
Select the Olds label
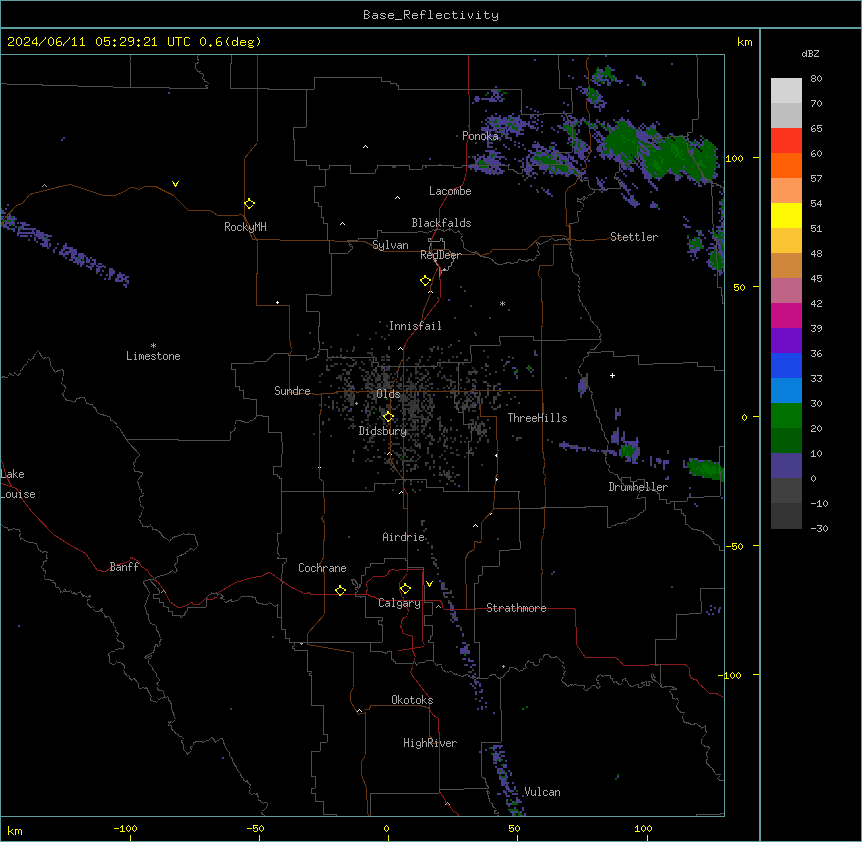coord(388,394)
